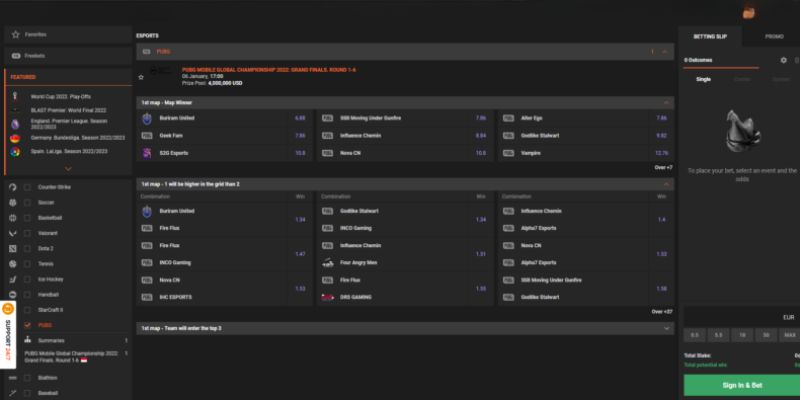Open the Favorites star in sidebar
This screenshot has width=800, height=400.
(x=15, y=34)
